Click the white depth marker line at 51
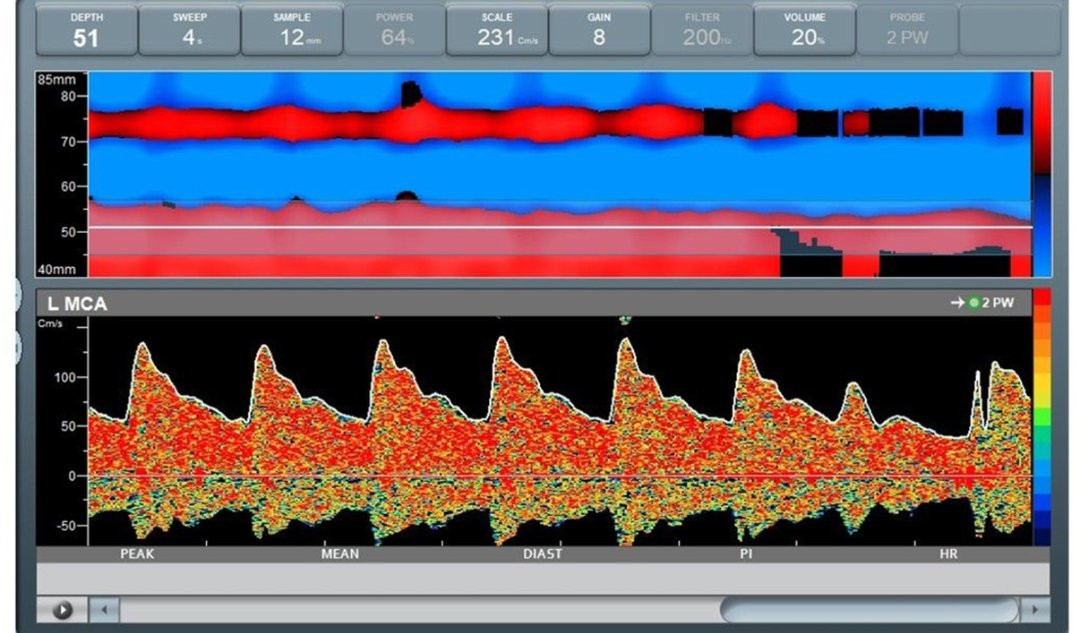1080x633 pixels. [x=560, y=227]
